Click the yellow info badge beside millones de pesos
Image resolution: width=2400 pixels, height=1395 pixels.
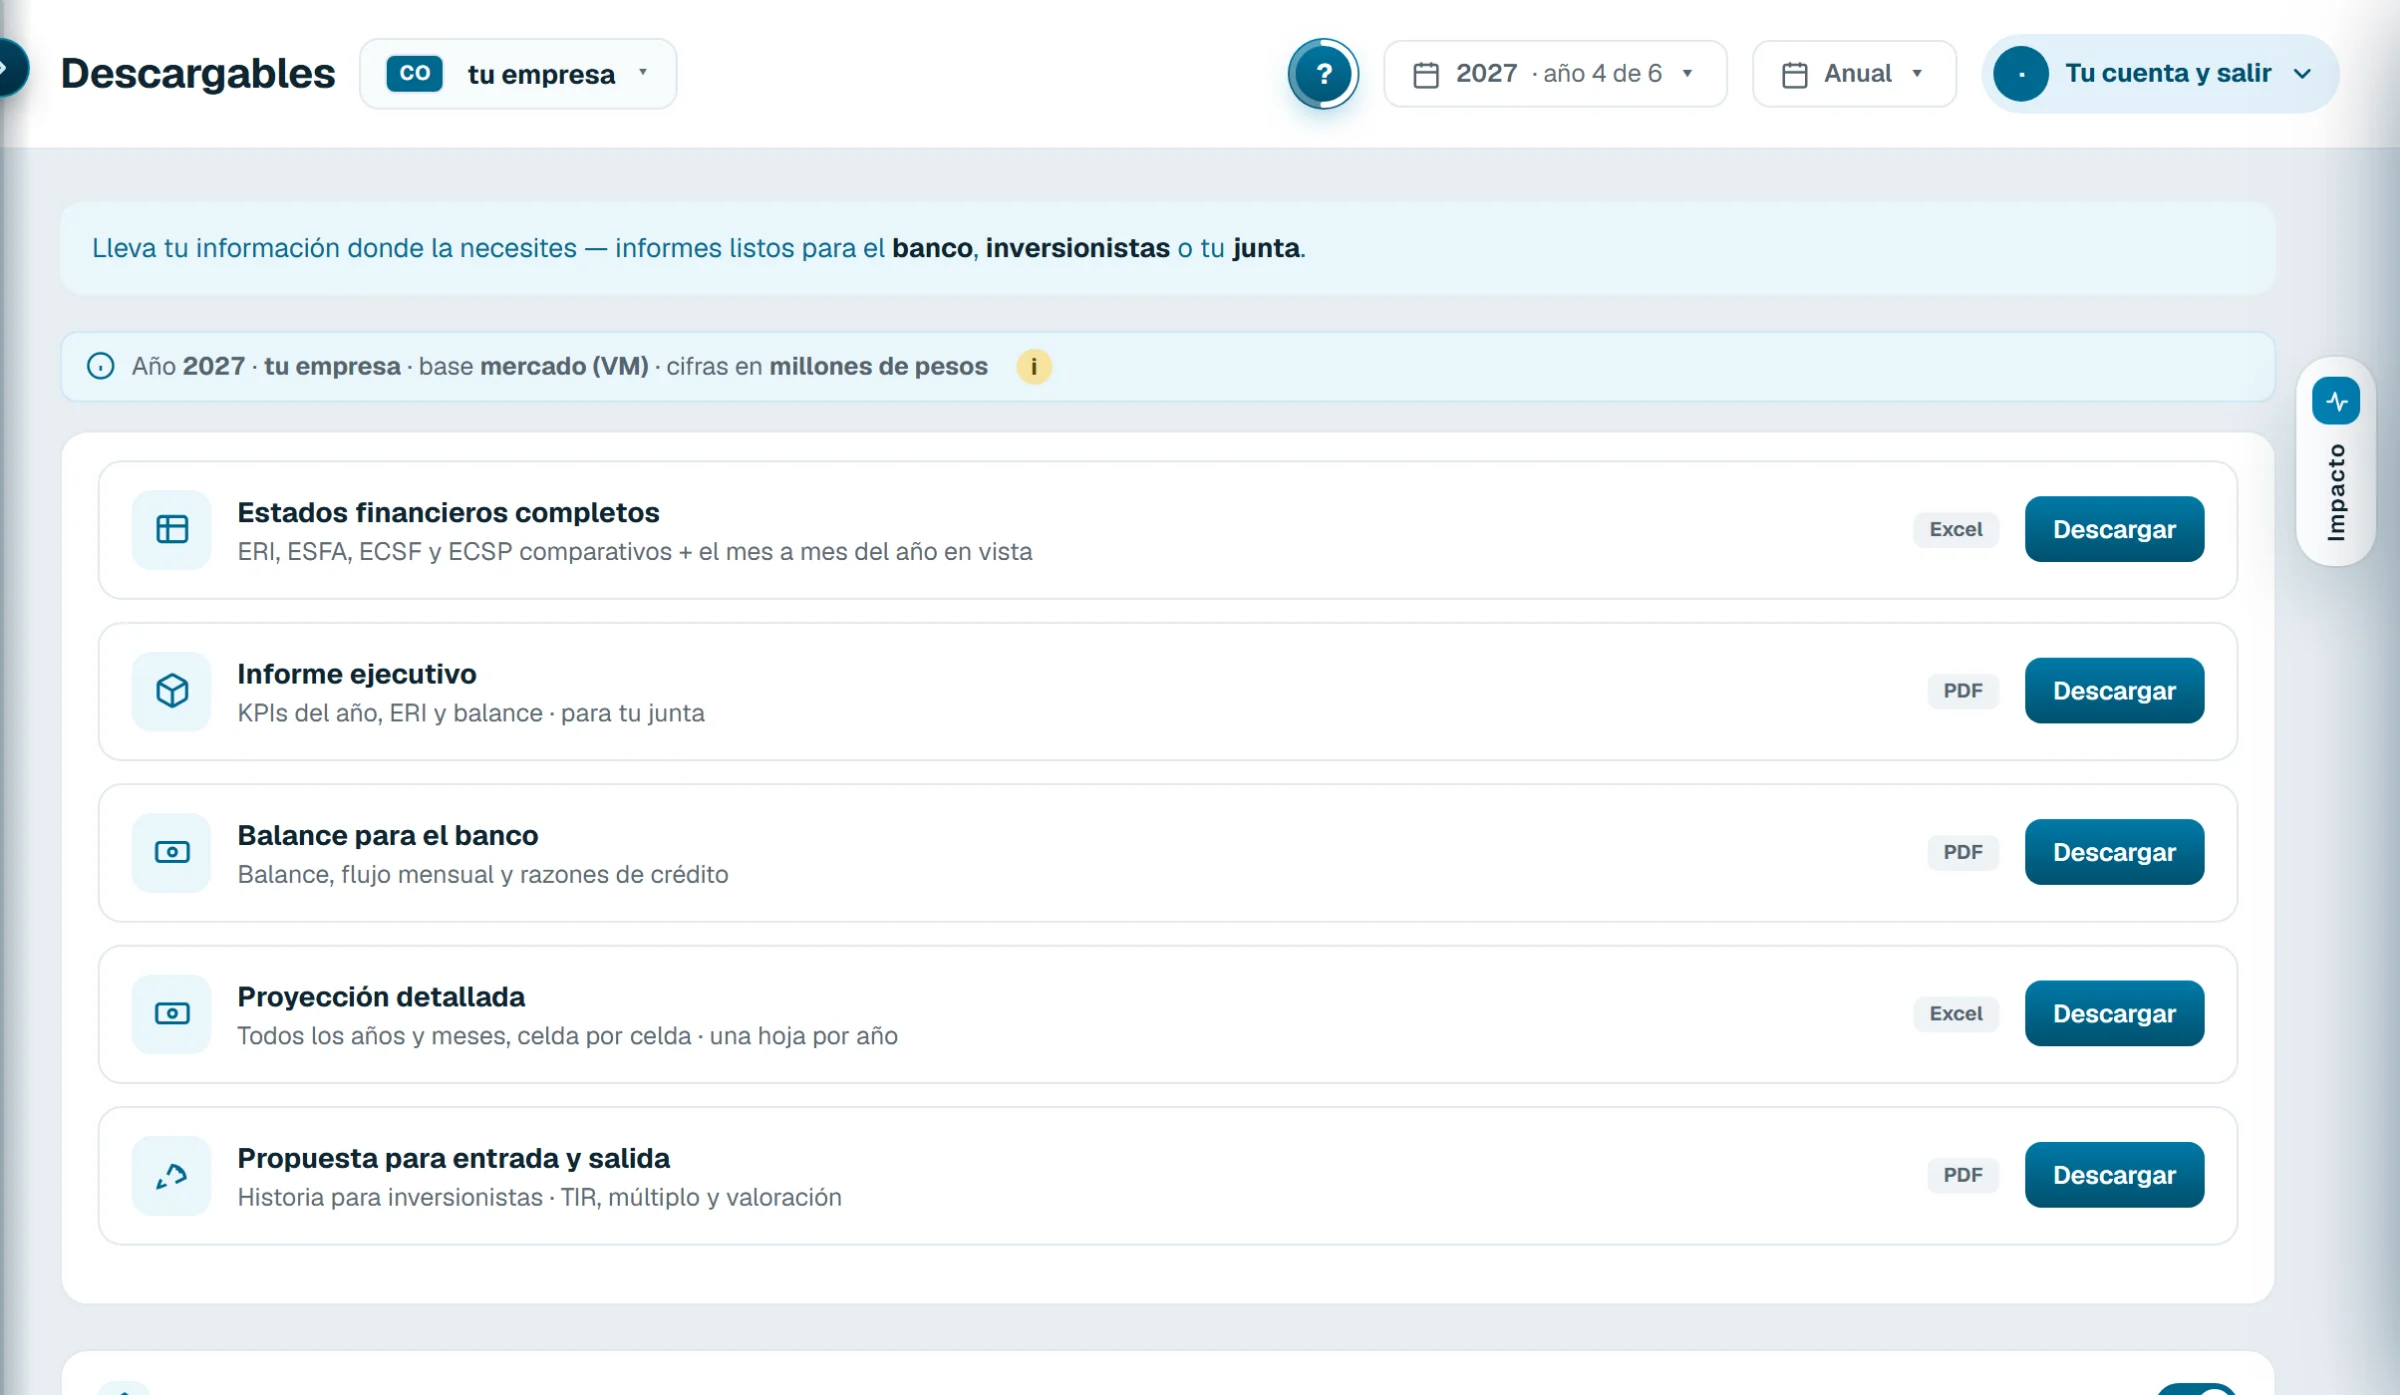1034,367
